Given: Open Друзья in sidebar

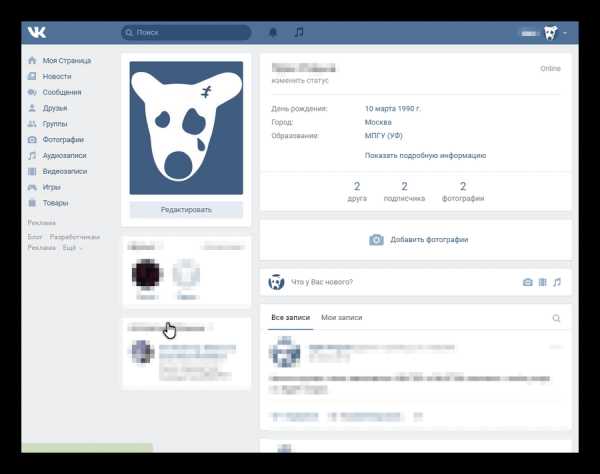Looking at the screenshot, I should pyautogui.click(x=55, y=108).
